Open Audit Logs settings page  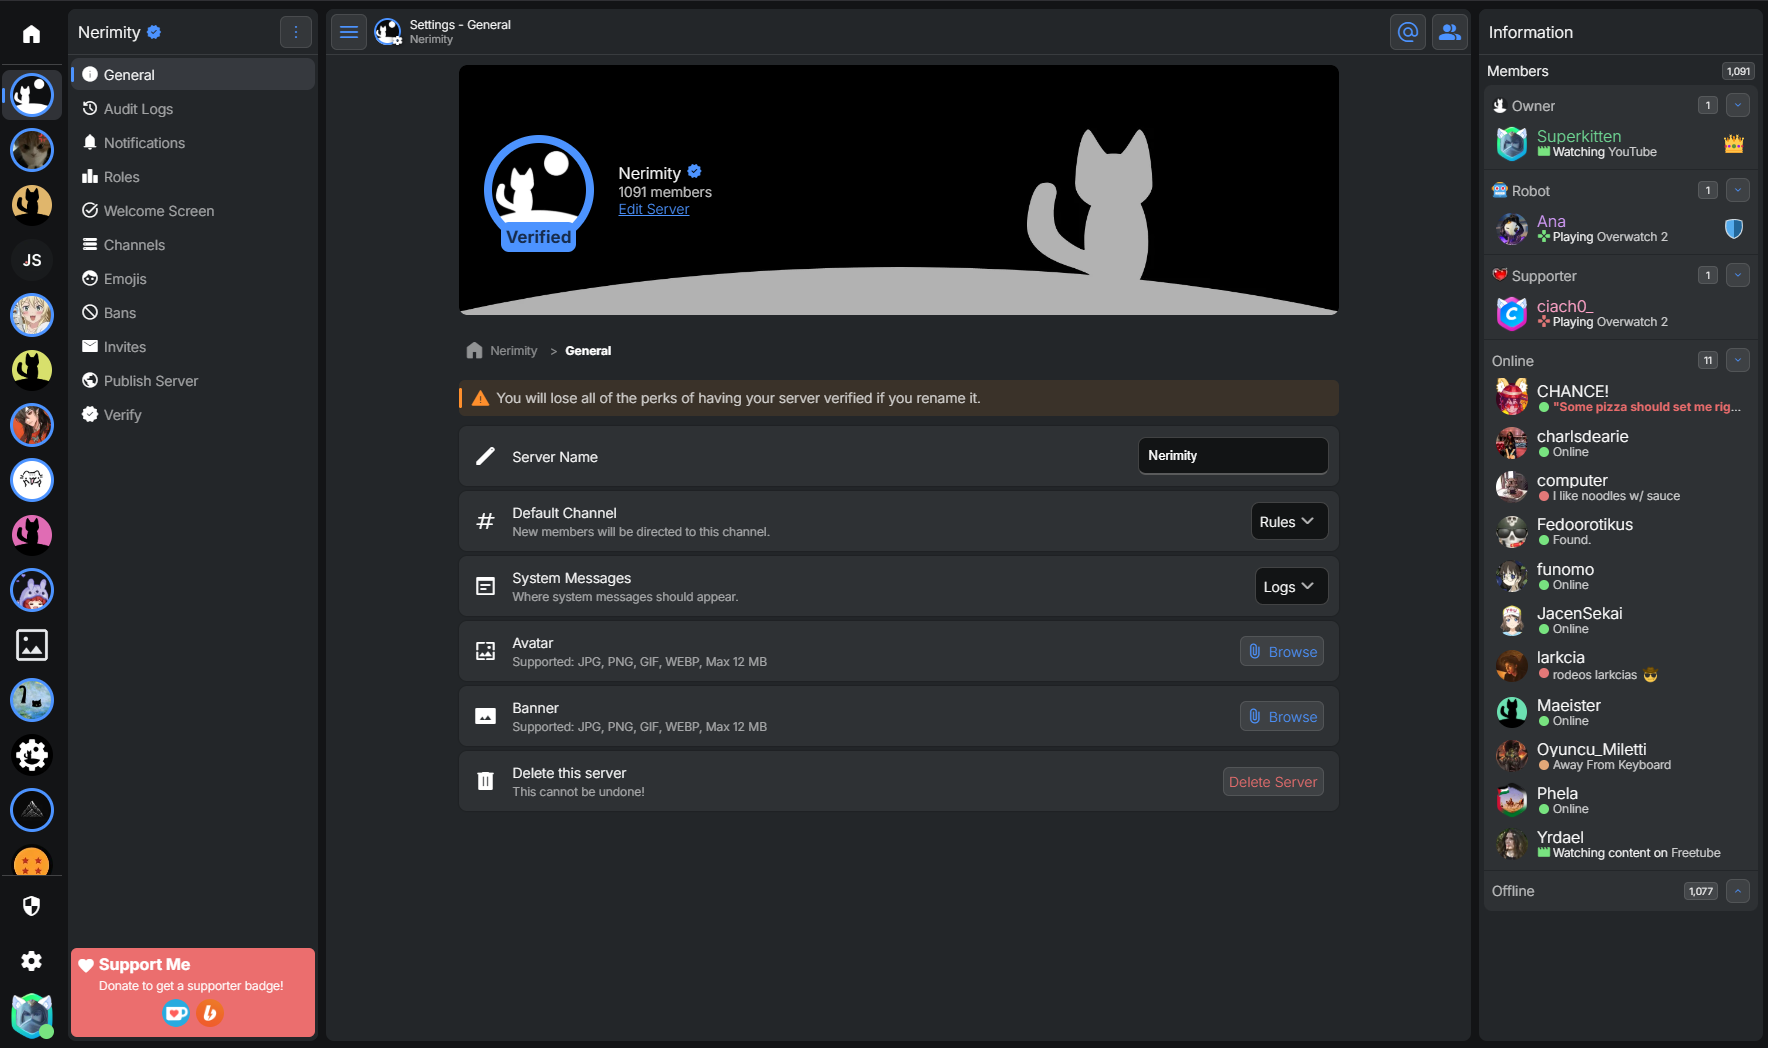coord(138,109)
